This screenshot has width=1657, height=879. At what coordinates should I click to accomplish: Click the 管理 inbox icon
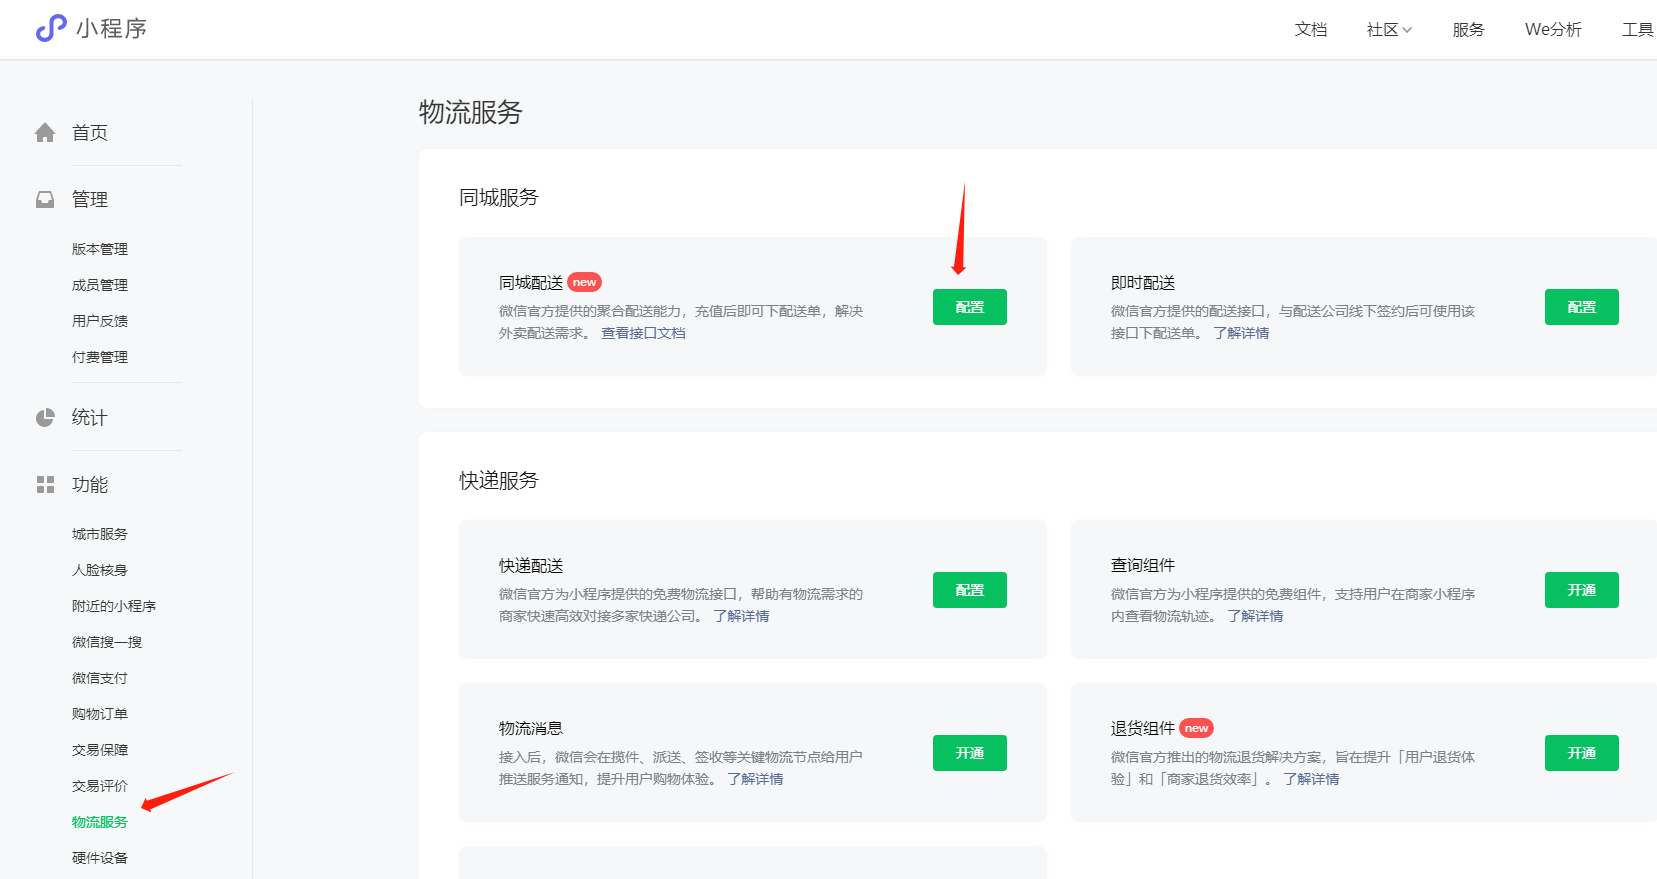pos(45,200)
